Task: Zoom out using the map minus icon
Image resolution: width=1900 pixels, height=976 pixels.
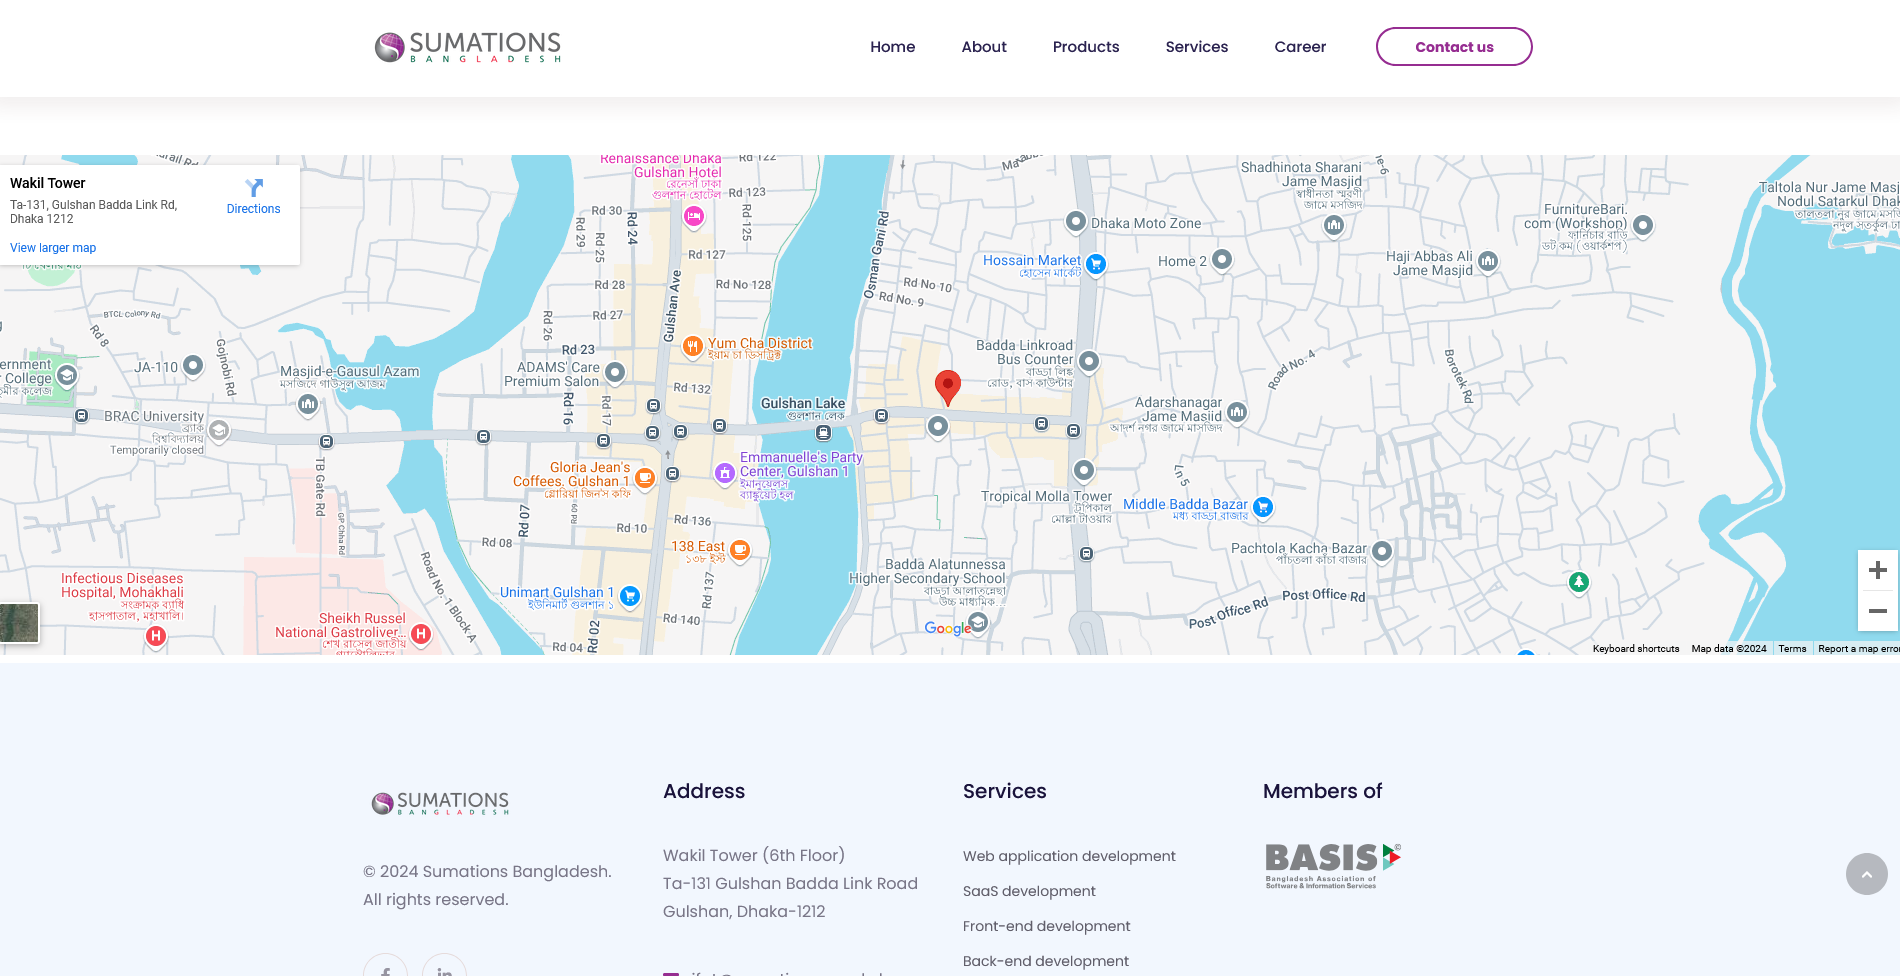Action: tap(1877, 609)
